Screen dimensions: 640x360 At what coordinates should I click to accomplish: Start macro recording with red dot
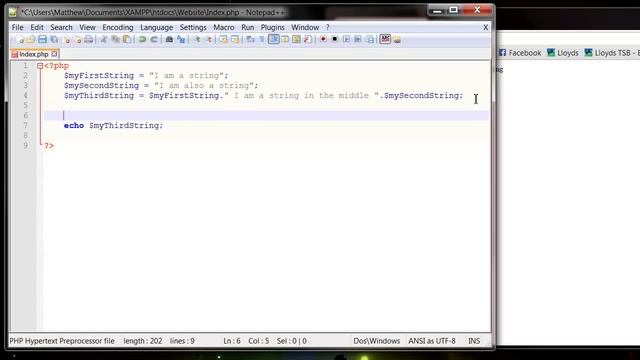323,40
